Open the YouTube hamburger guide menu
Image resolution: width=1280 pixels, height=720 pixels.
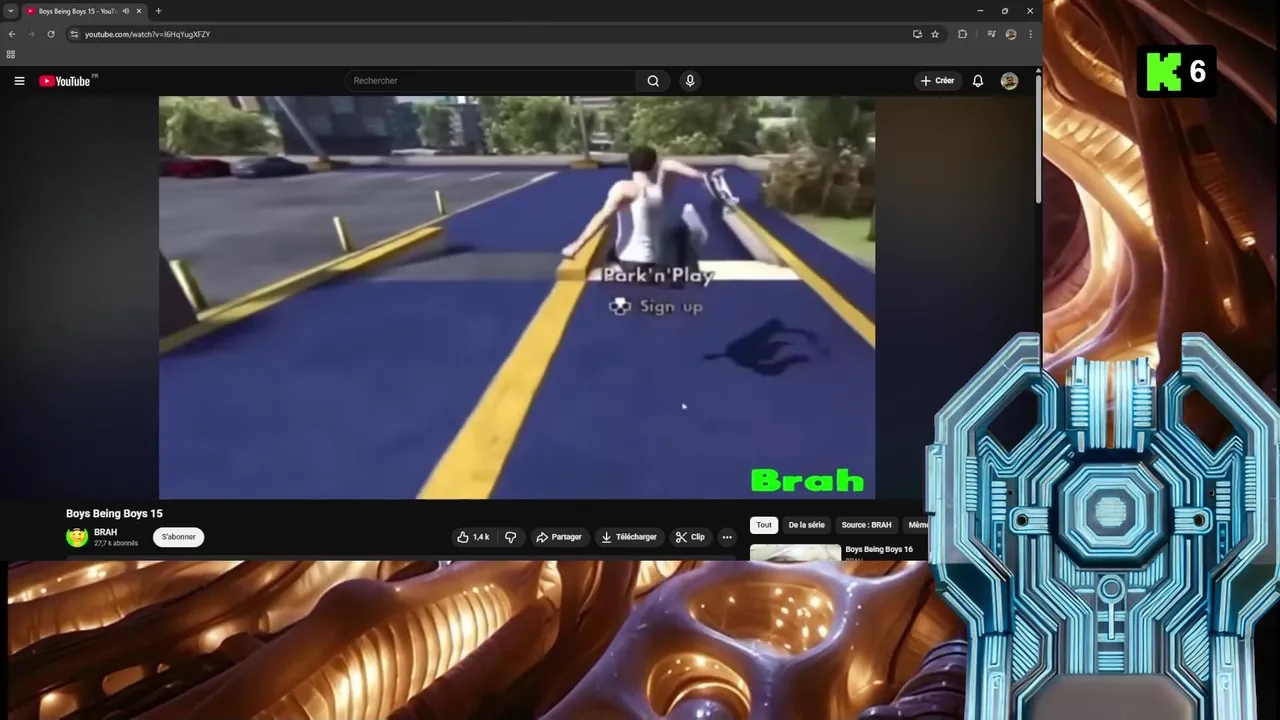pyautogui.click(x=19, y=81)
